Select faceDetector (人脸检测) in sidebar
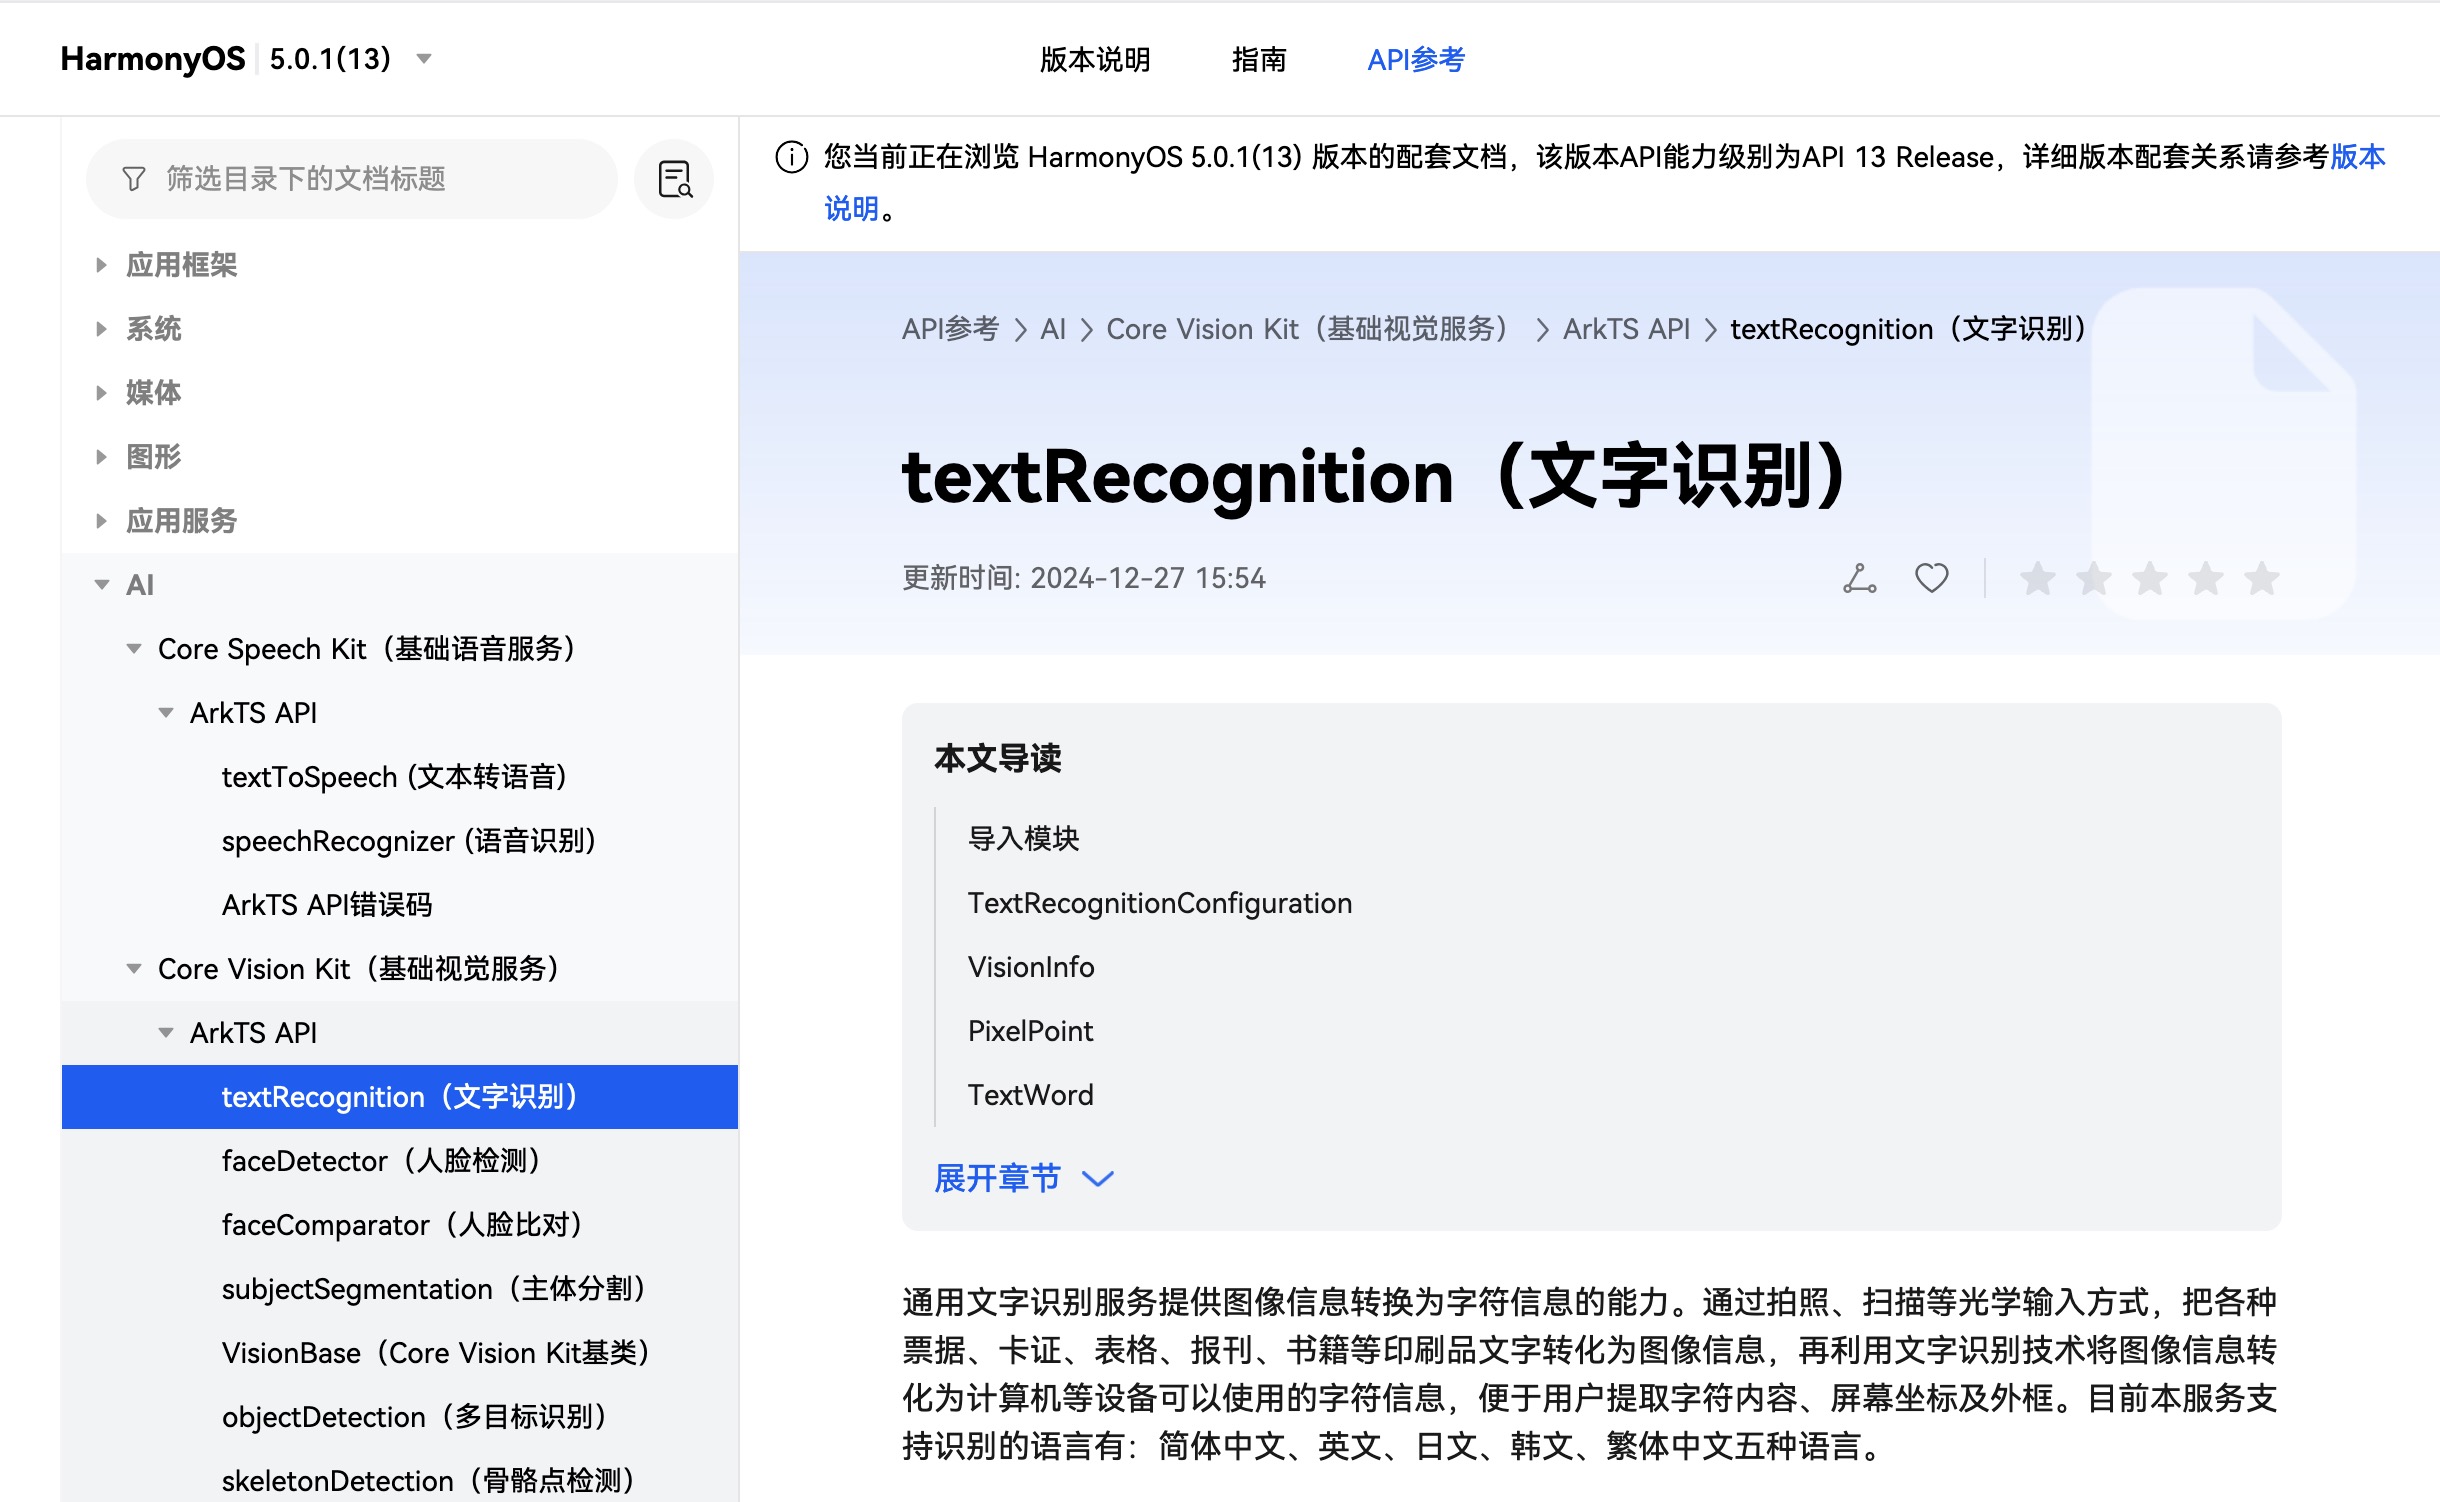This screenshot has width=2440, height=1502. 380,1161
